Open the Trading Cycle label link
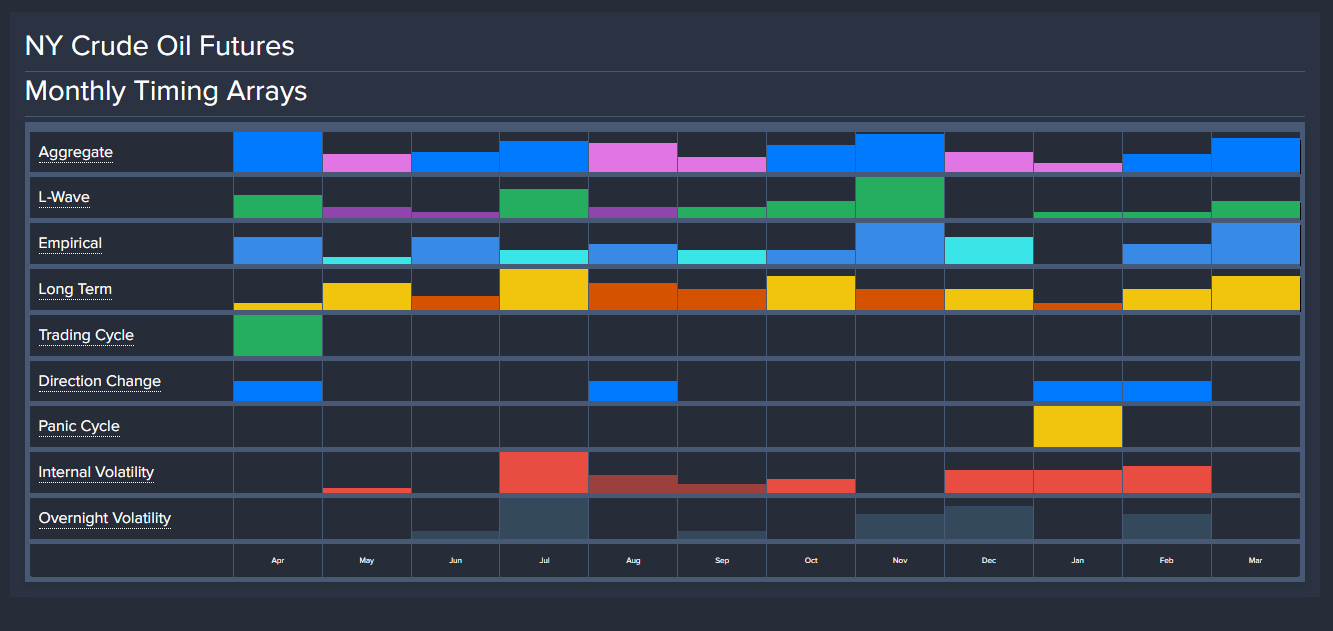Viewport: 1333px width, 631px height. [86, 335]
